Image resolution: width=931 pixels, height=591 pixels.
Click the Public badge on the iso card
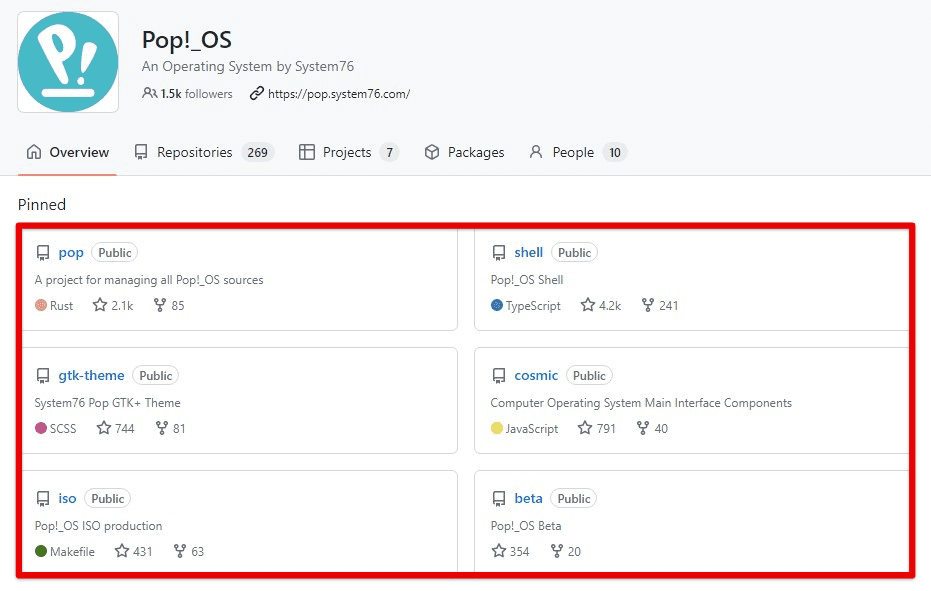107,498
